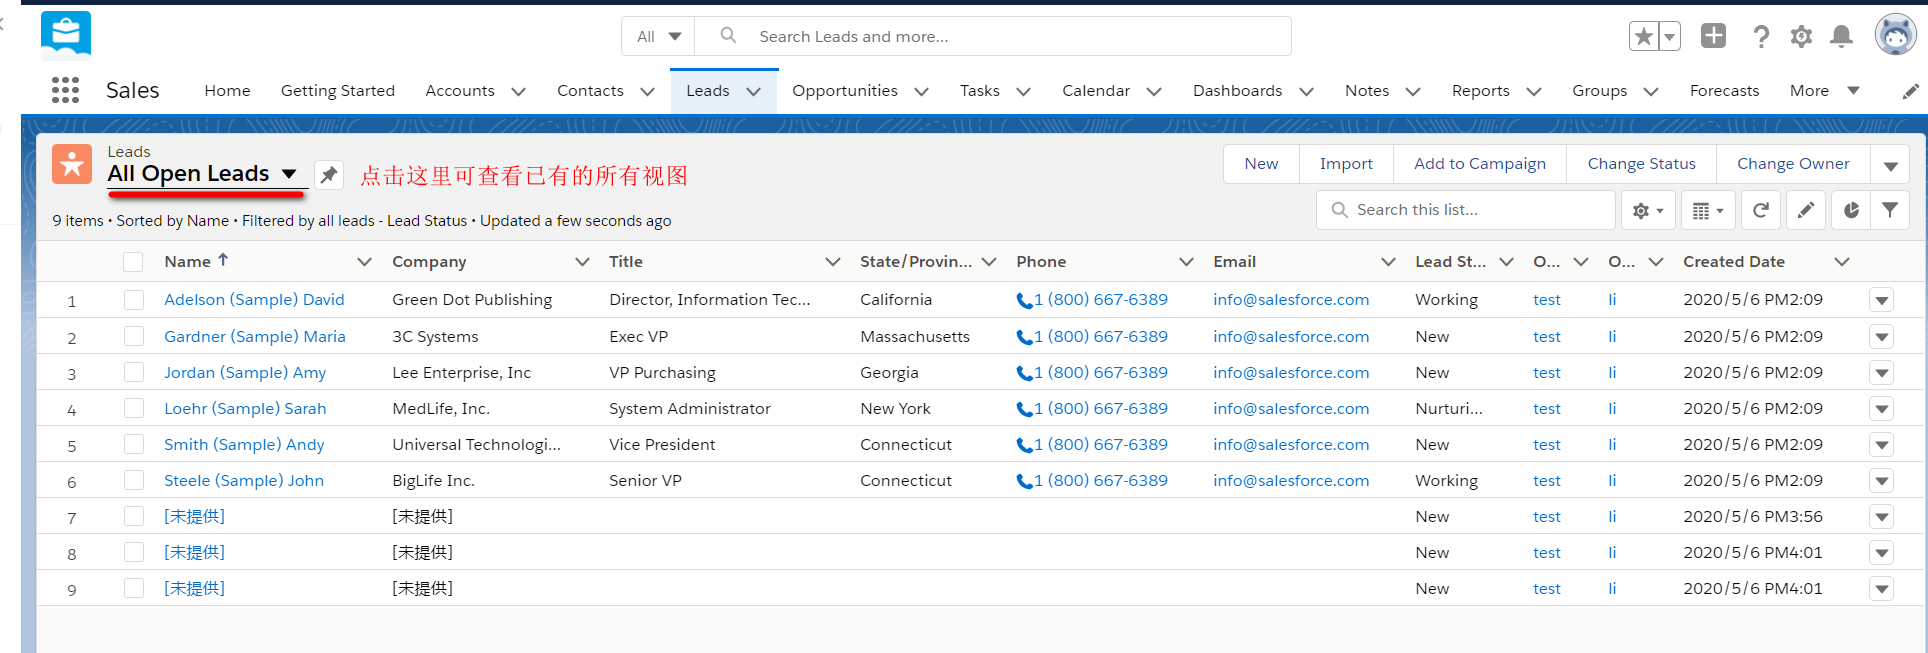The height and width of the screenshot is (653, 1928).
Task: Open the Created Date column menu chevron
Action: pos(1842,262)
